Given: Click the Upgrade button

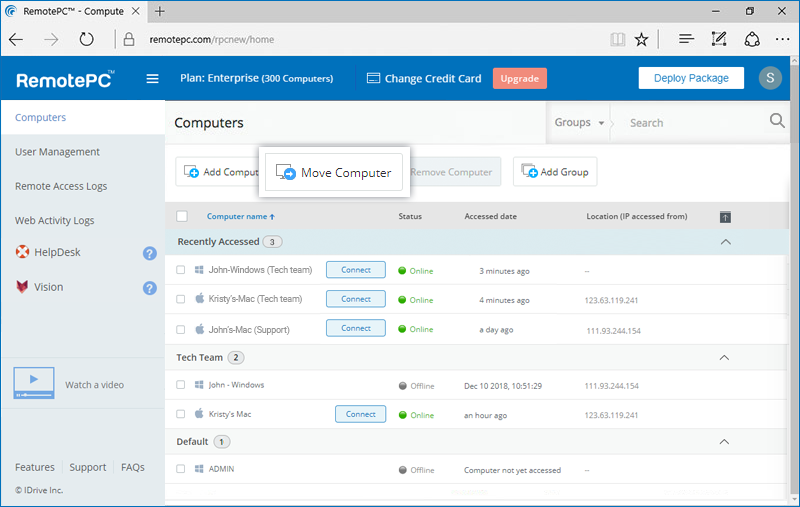Looking at the screenshot, I should [x=519, y=78].
